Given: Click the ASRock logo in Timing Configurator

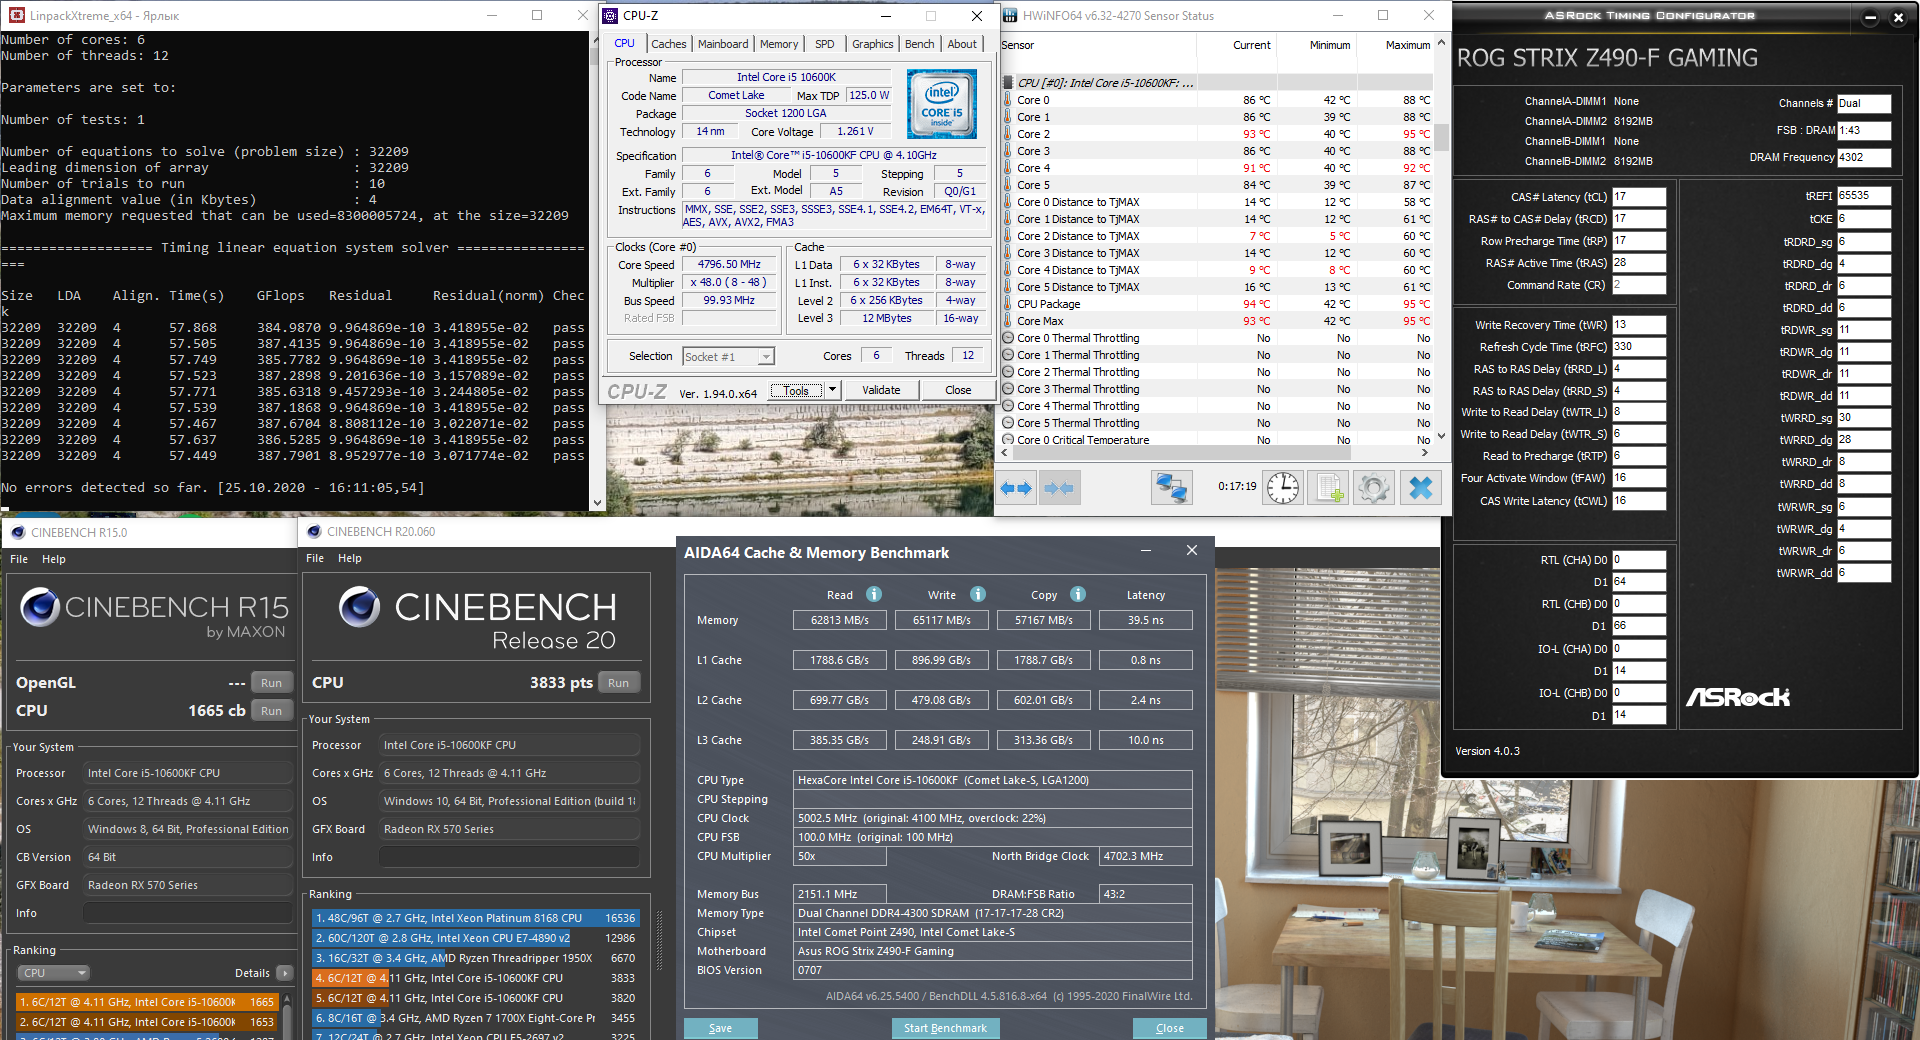Looking at the screenshot, I should [1738, 697].
